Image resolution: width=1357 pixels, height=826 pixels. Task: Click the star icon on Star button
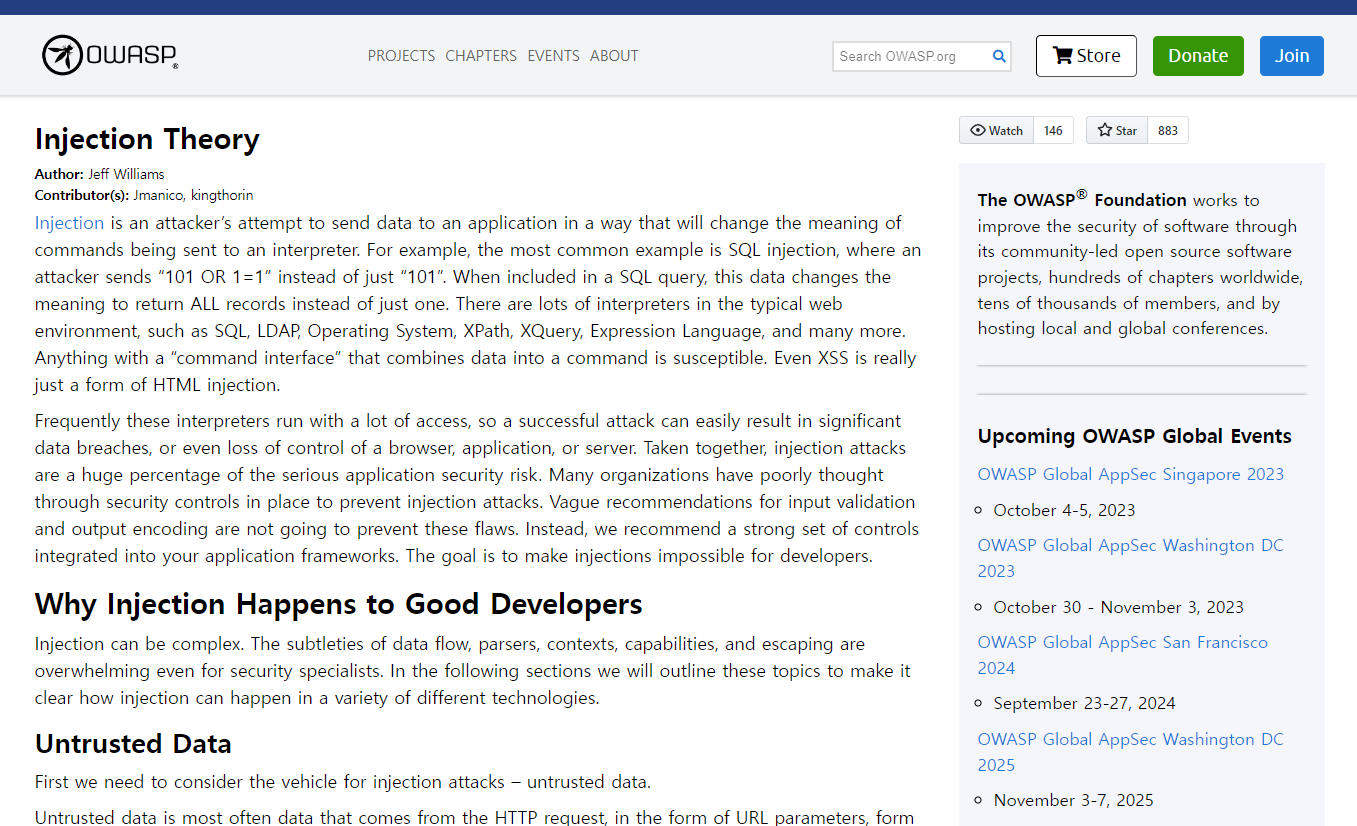pyautogui.click(x=1105, y=130)
